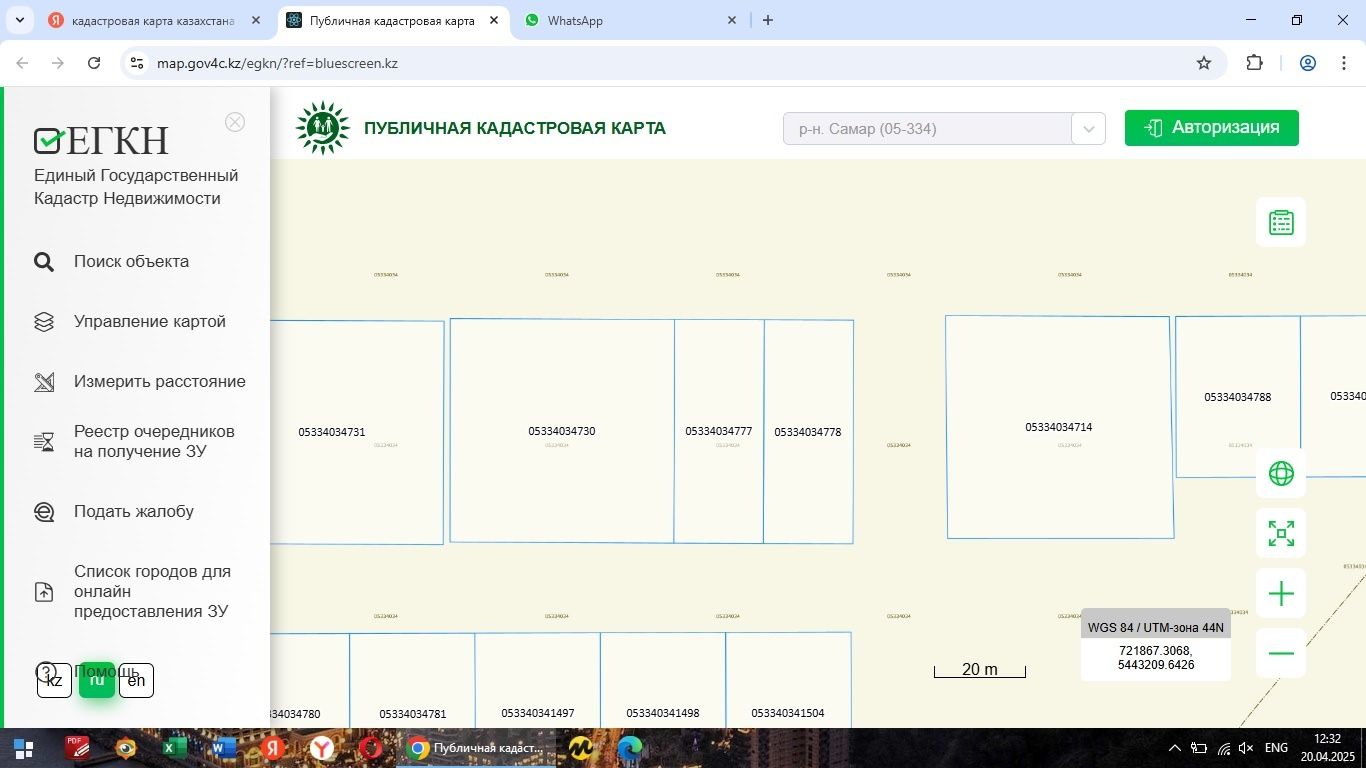
Task: Open the tab search dropdown arrow
Action: tap(19, 20)
